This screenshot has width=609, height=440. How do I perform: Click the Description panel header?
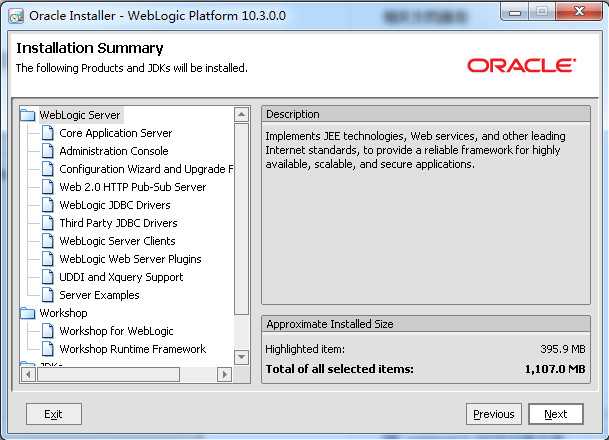click(x=426, y=114)
